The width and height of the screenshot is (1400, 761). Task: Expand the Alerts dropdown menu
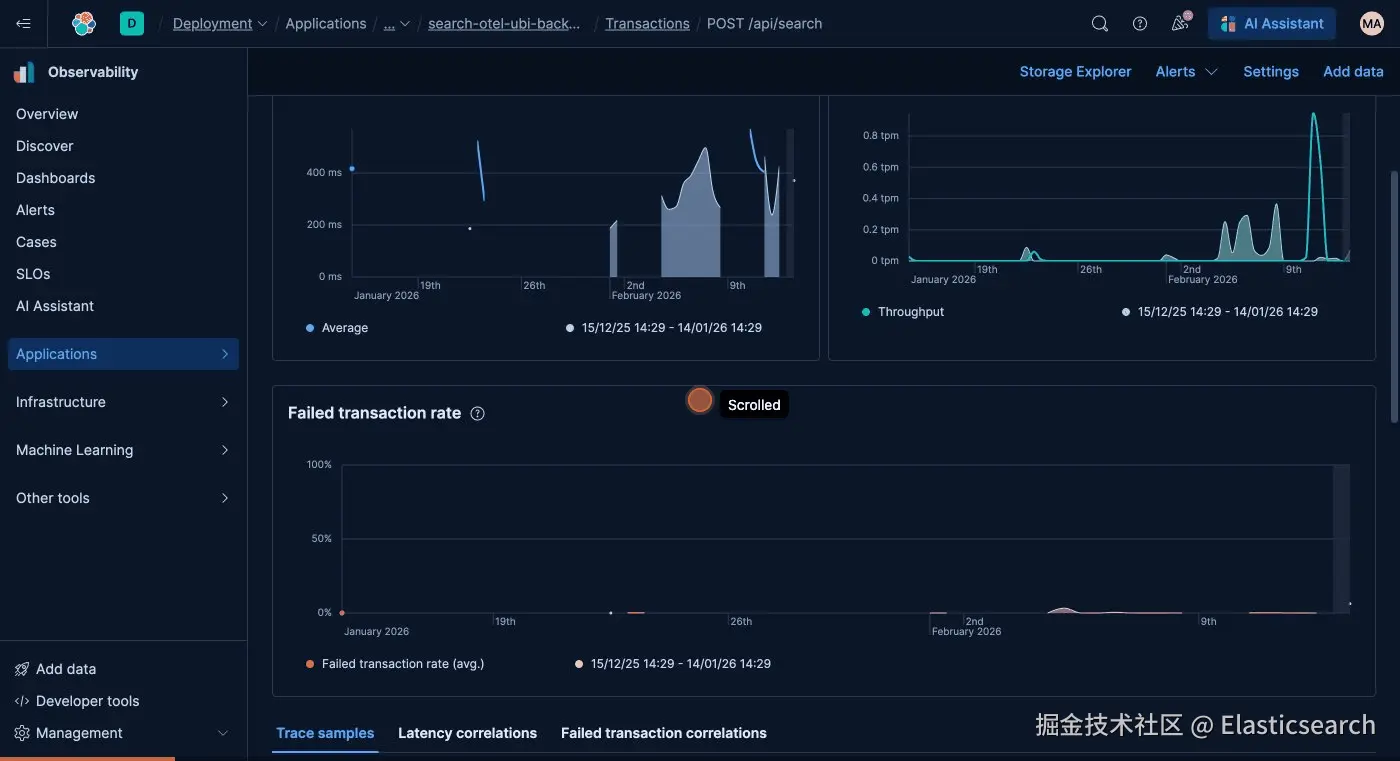[1186, 72]
